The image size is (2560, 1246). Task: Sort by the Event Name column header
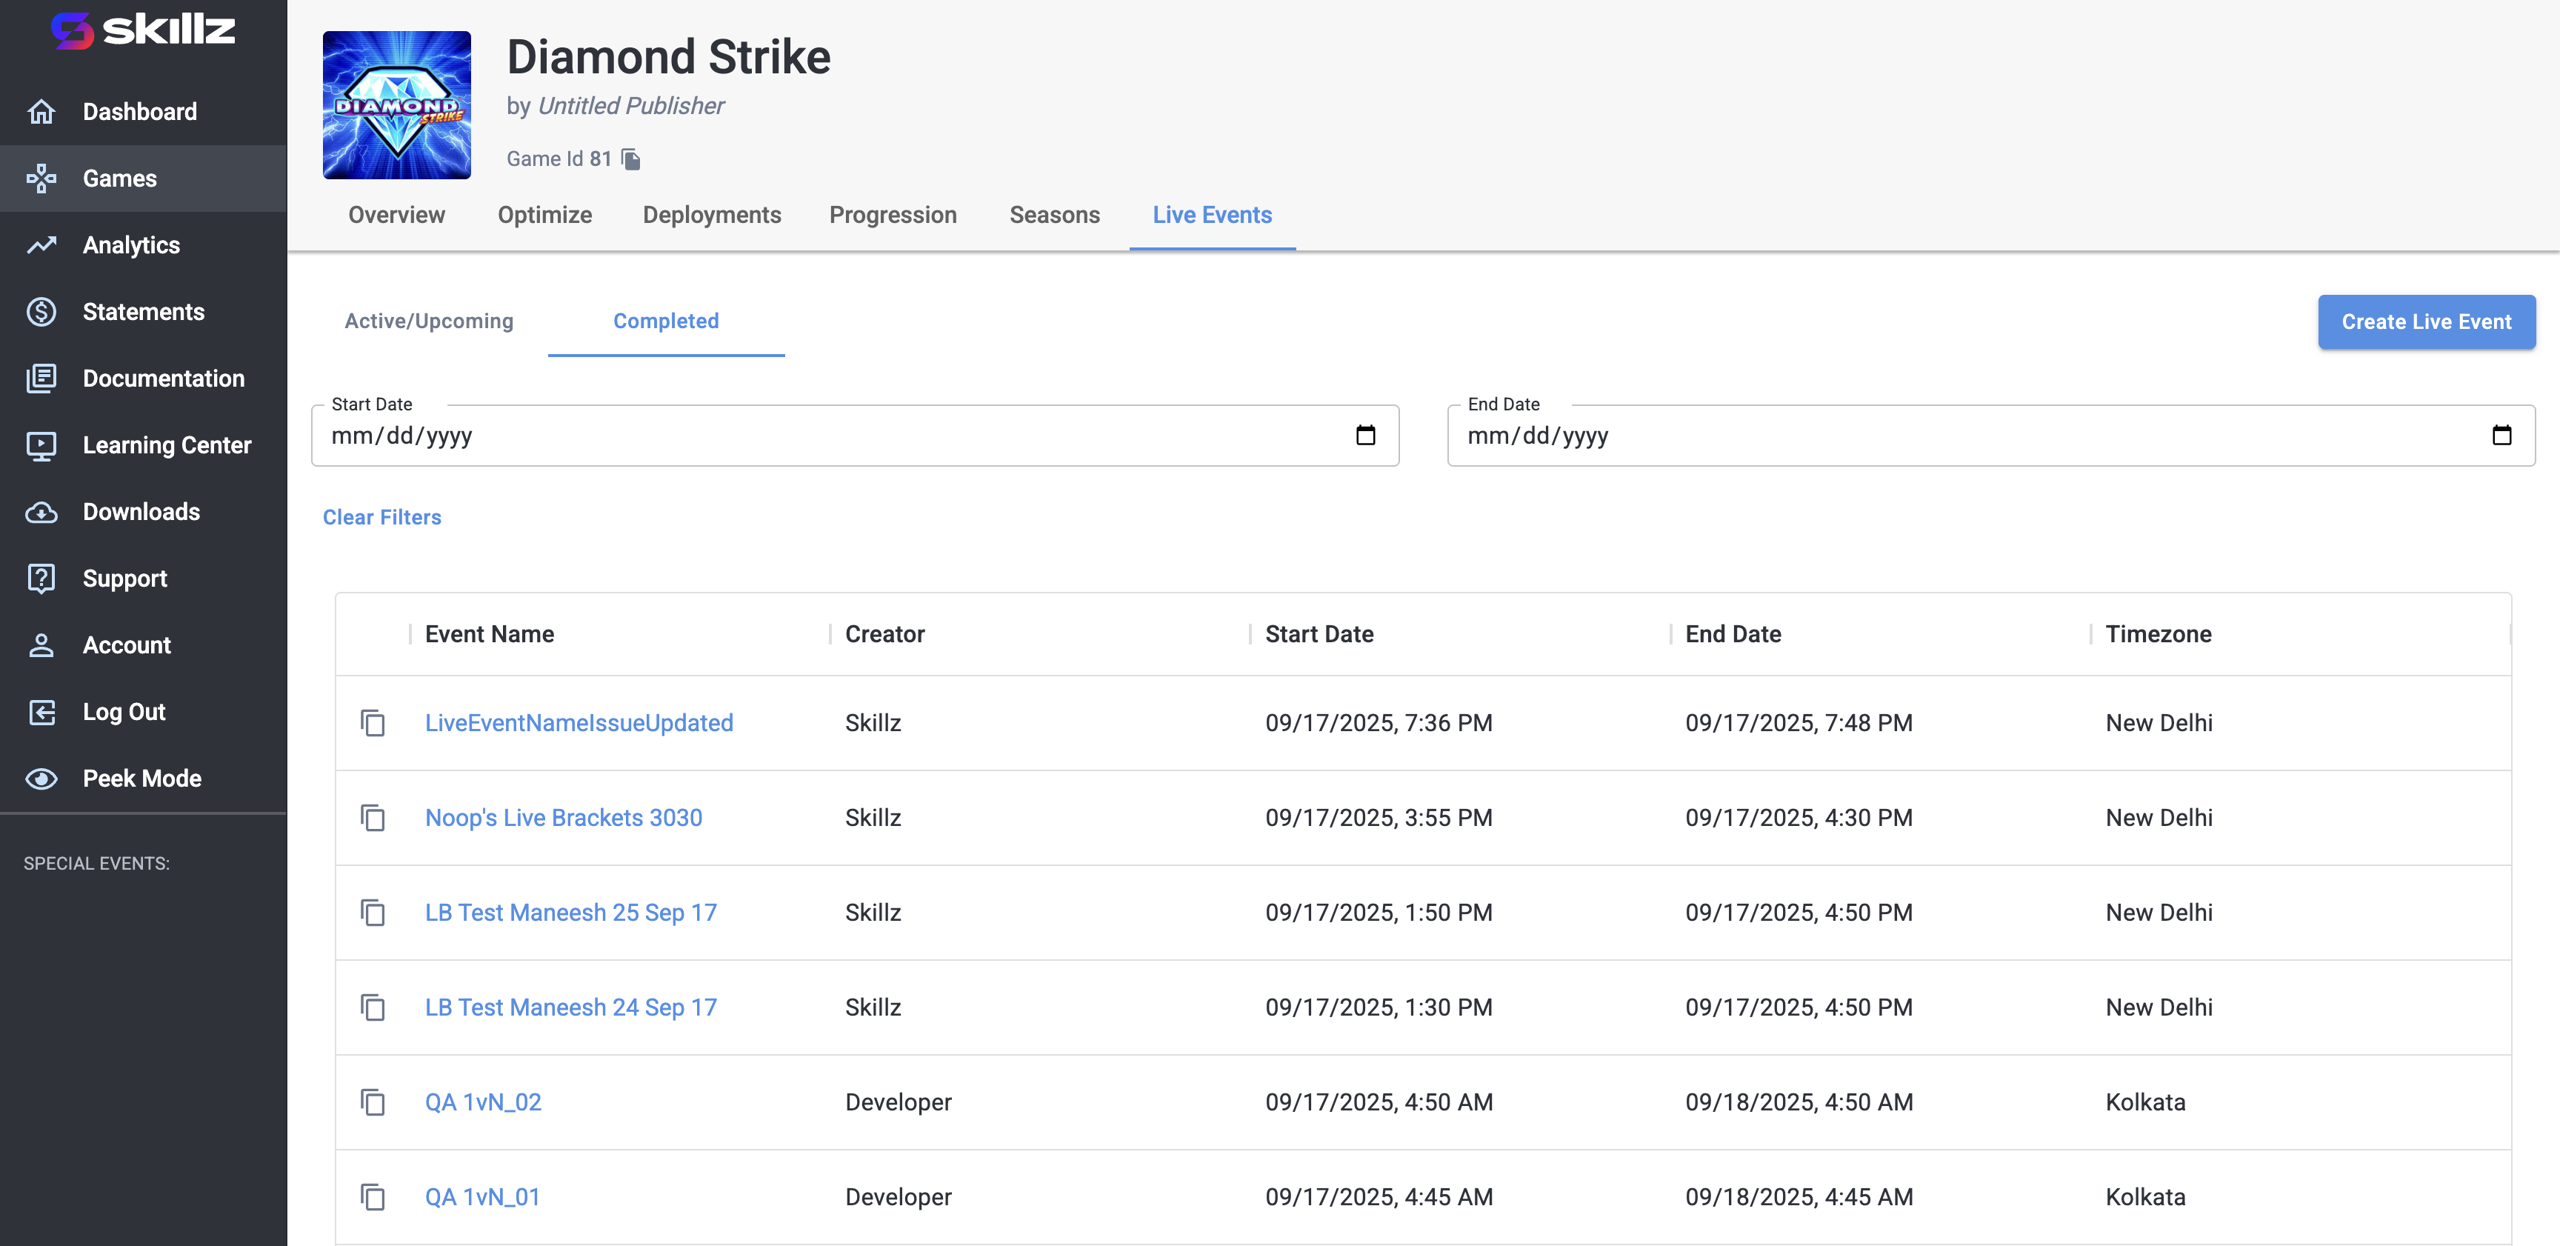pos(489,634)
